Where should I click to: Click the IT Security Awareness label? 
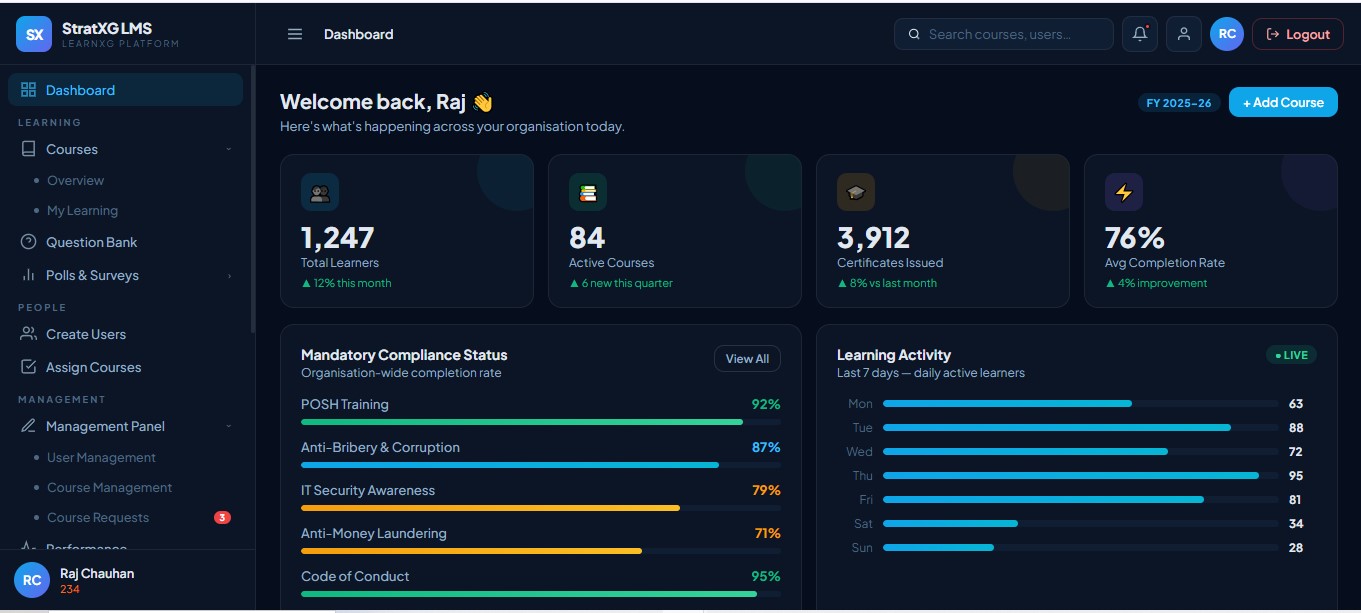tap(368, 490)
